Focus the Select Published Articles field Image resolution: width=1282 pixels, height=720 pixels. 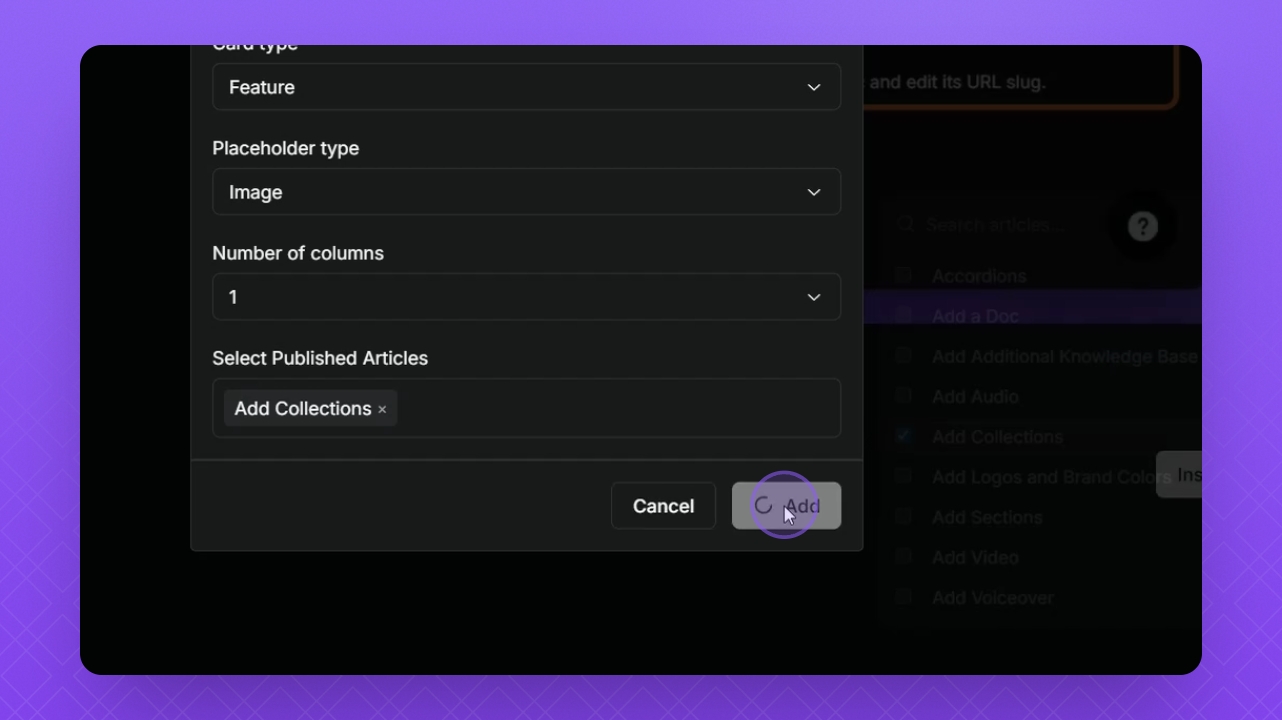(x=526, y=408)
